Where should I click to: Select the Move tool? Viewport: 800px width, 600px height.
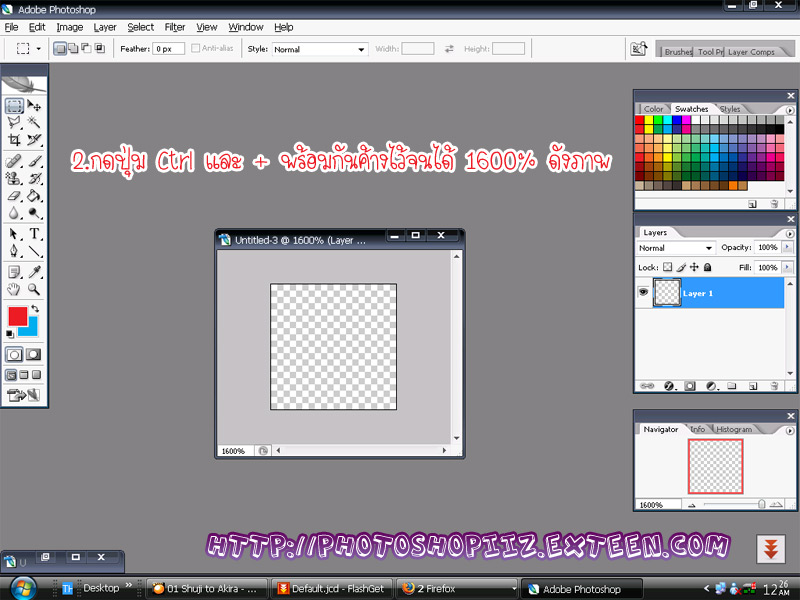click(x=34, y=106)
